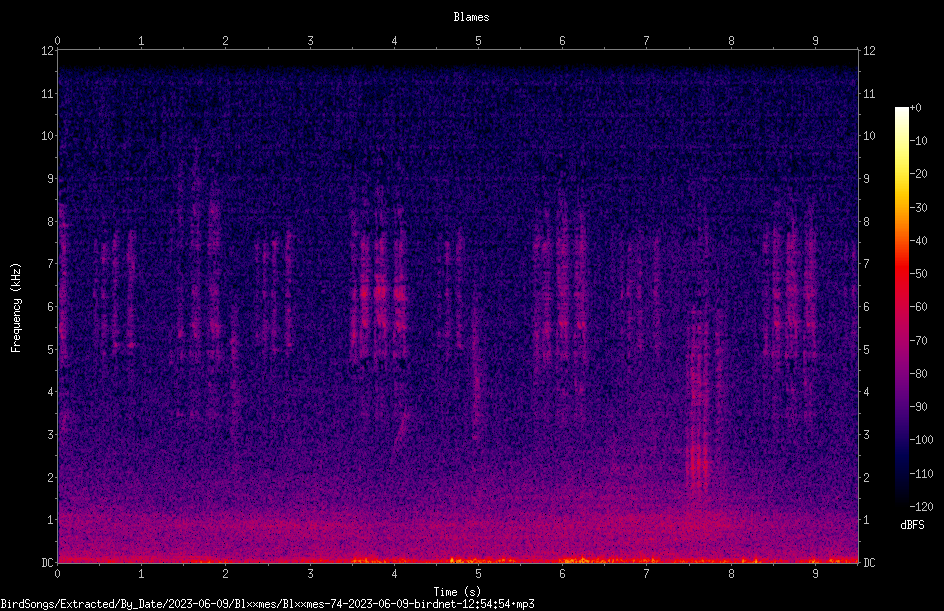Click the "DC" label on left frequency axis
Viewport: 944px width, 611px height.
[x=48, y=563]
